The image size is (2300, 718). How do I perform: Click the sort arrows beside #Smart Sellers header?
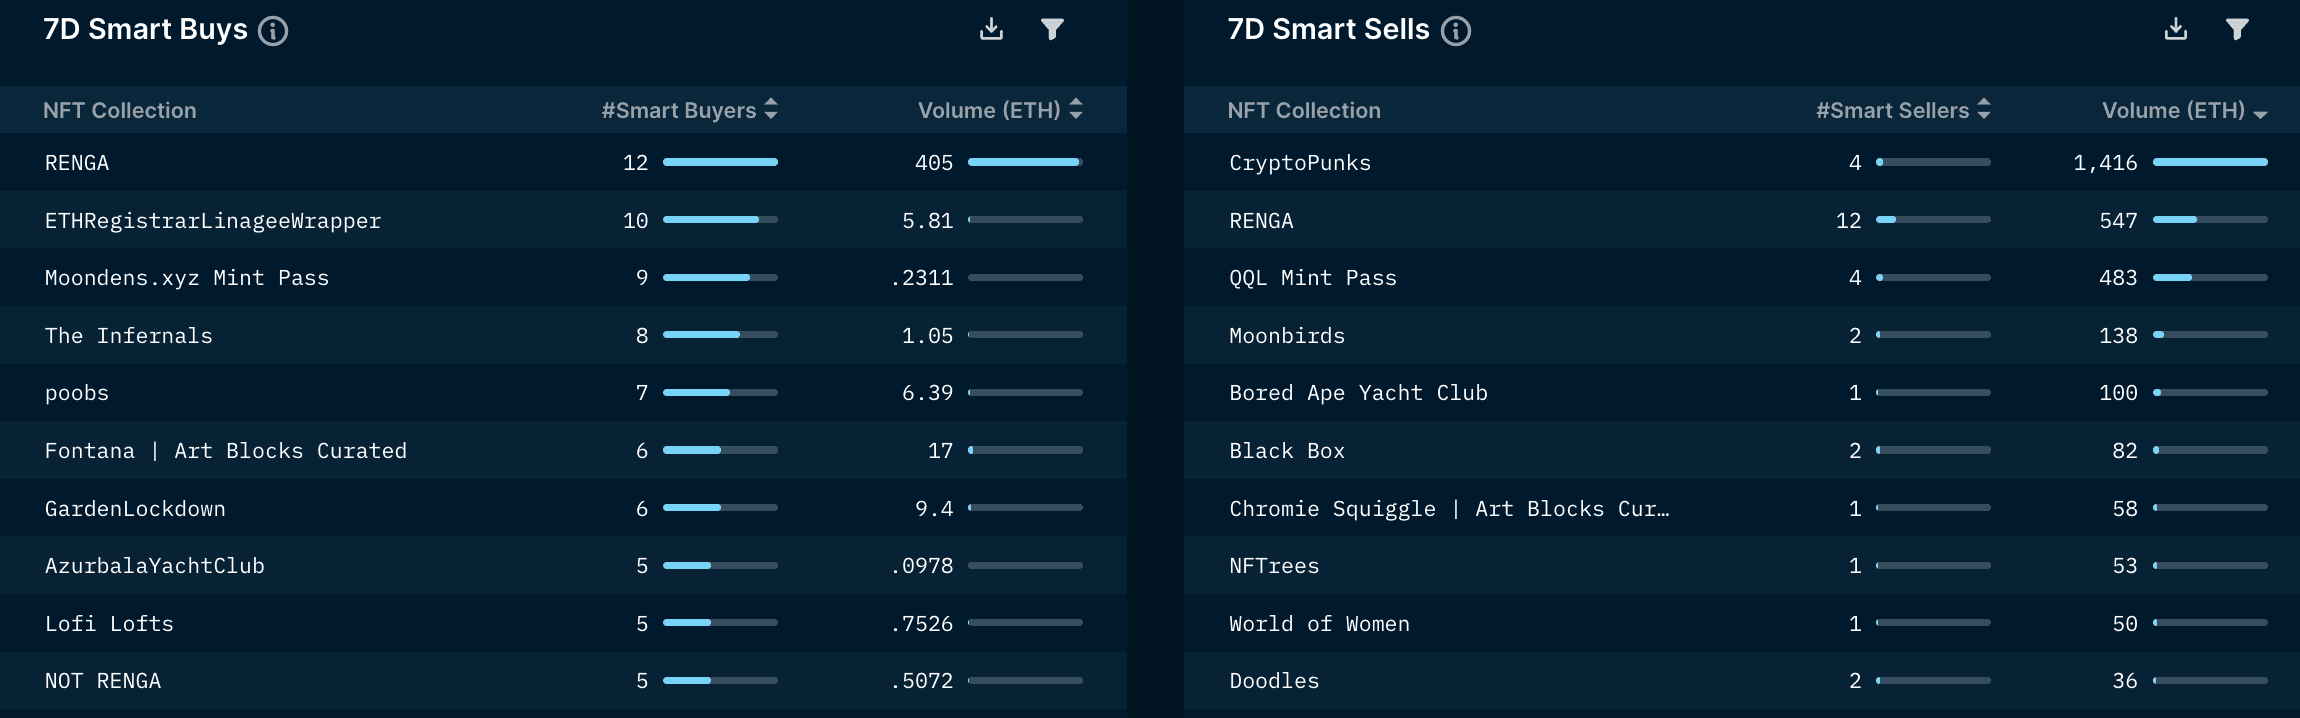(x=1984, y=110)
